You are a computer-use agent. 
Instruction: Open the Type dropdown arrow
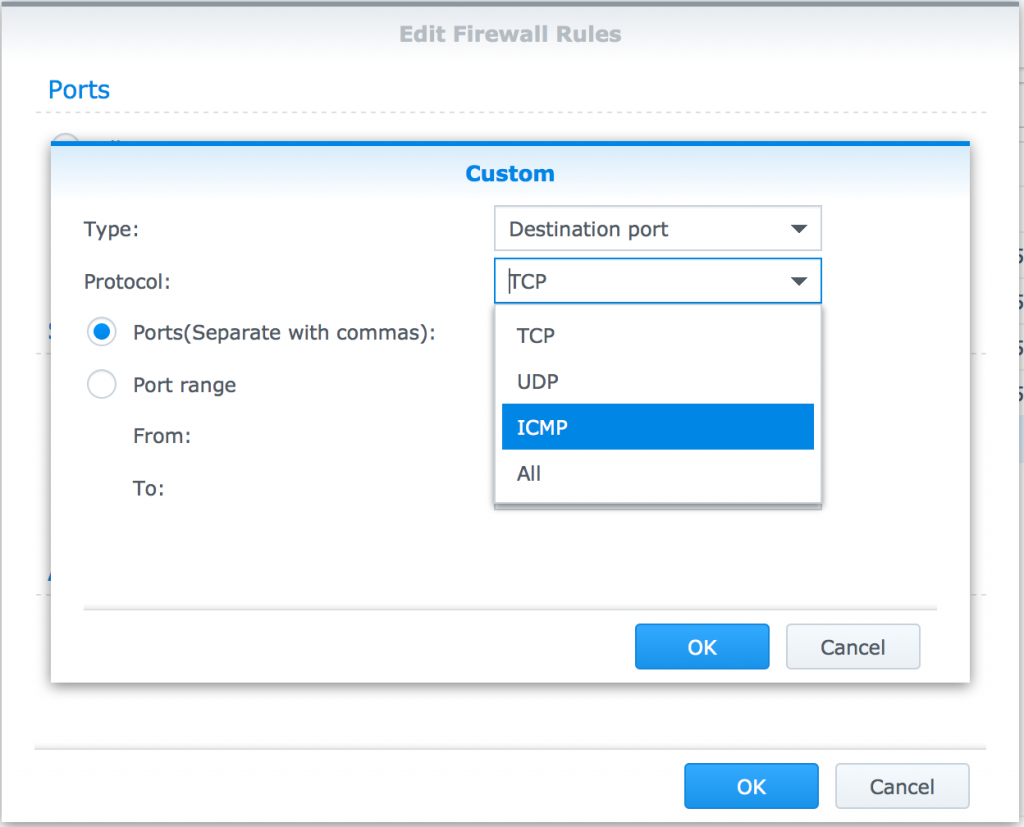(x=798, y=229)
